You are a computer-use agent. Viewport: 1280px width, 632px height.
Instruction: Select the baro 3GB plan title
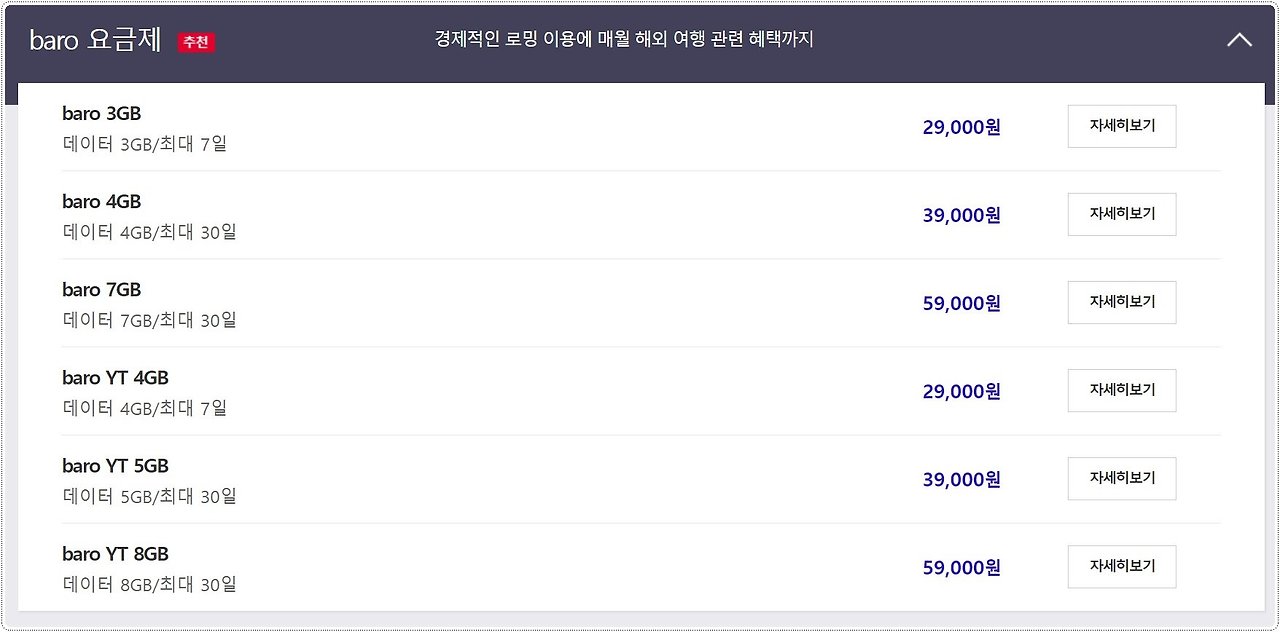tap(101, 114)
